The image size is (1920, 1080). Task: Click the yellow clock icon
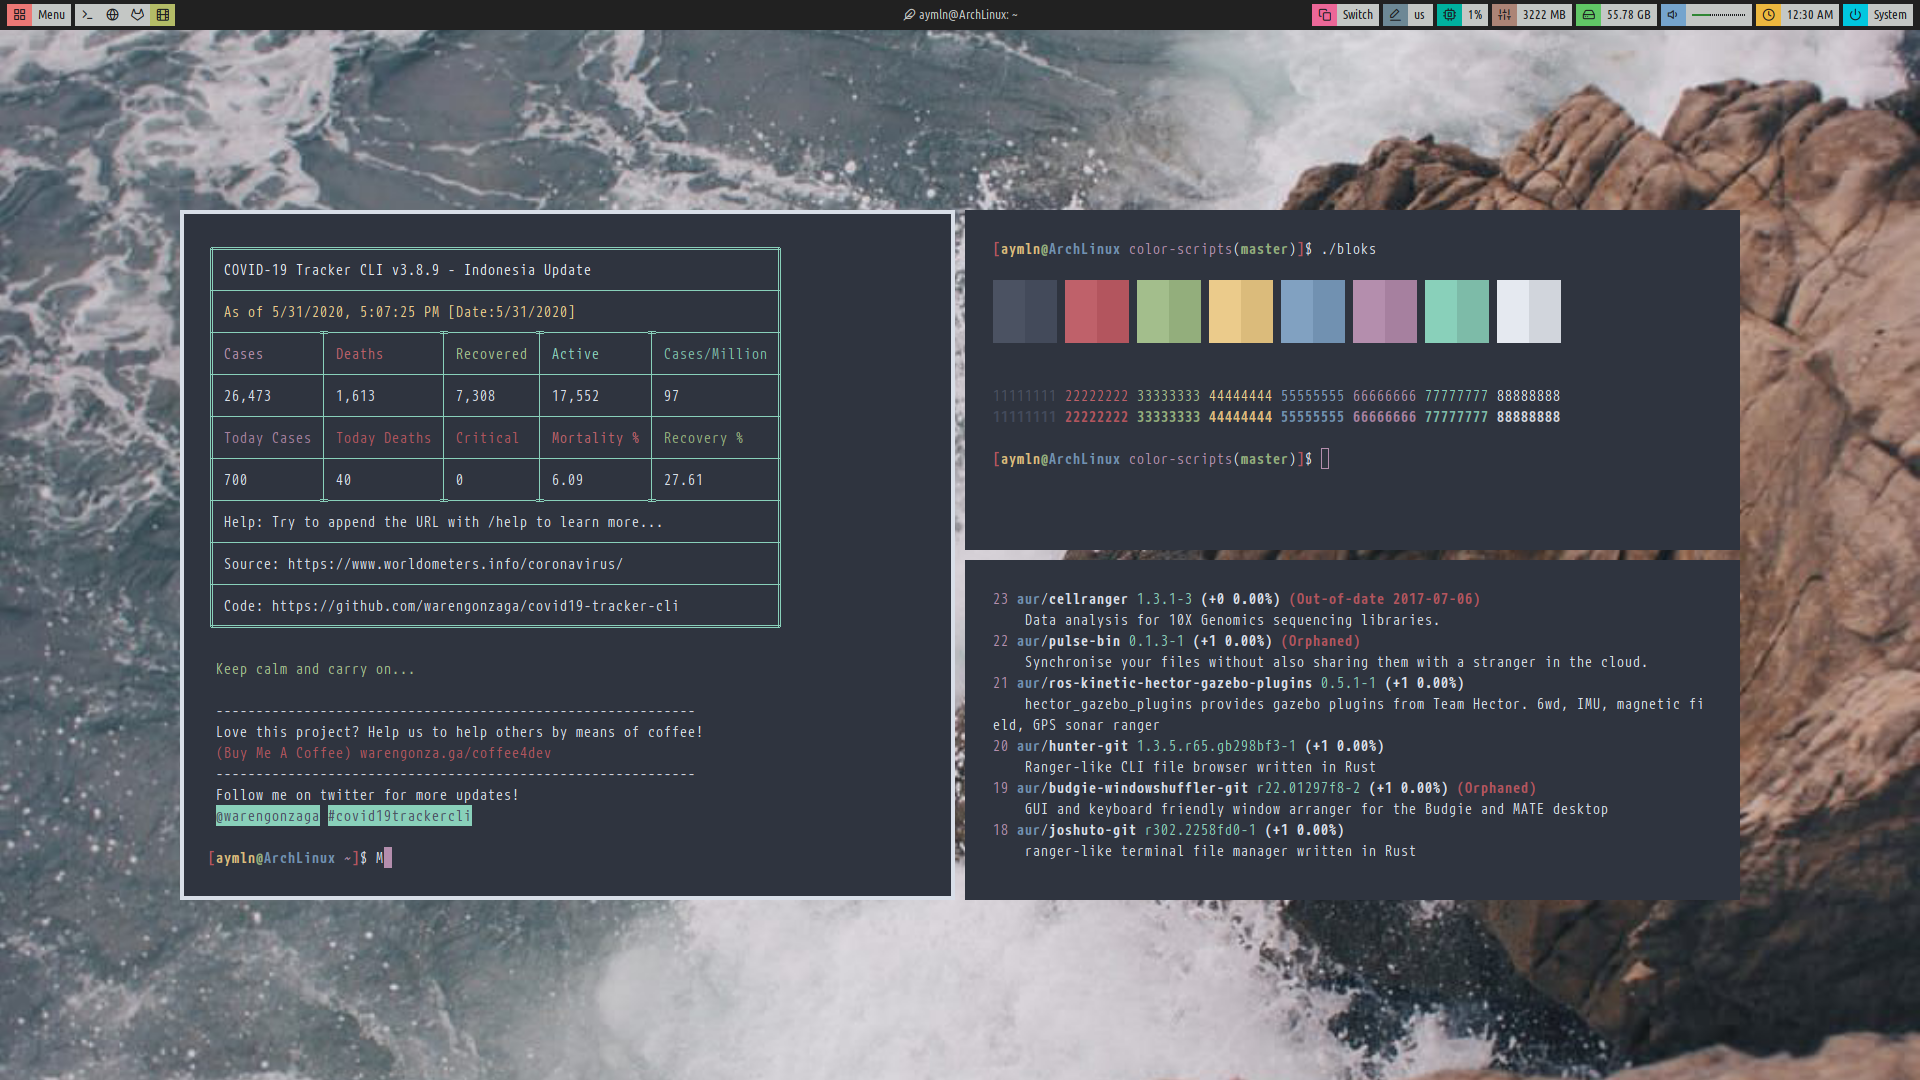tap(1768, 15)
